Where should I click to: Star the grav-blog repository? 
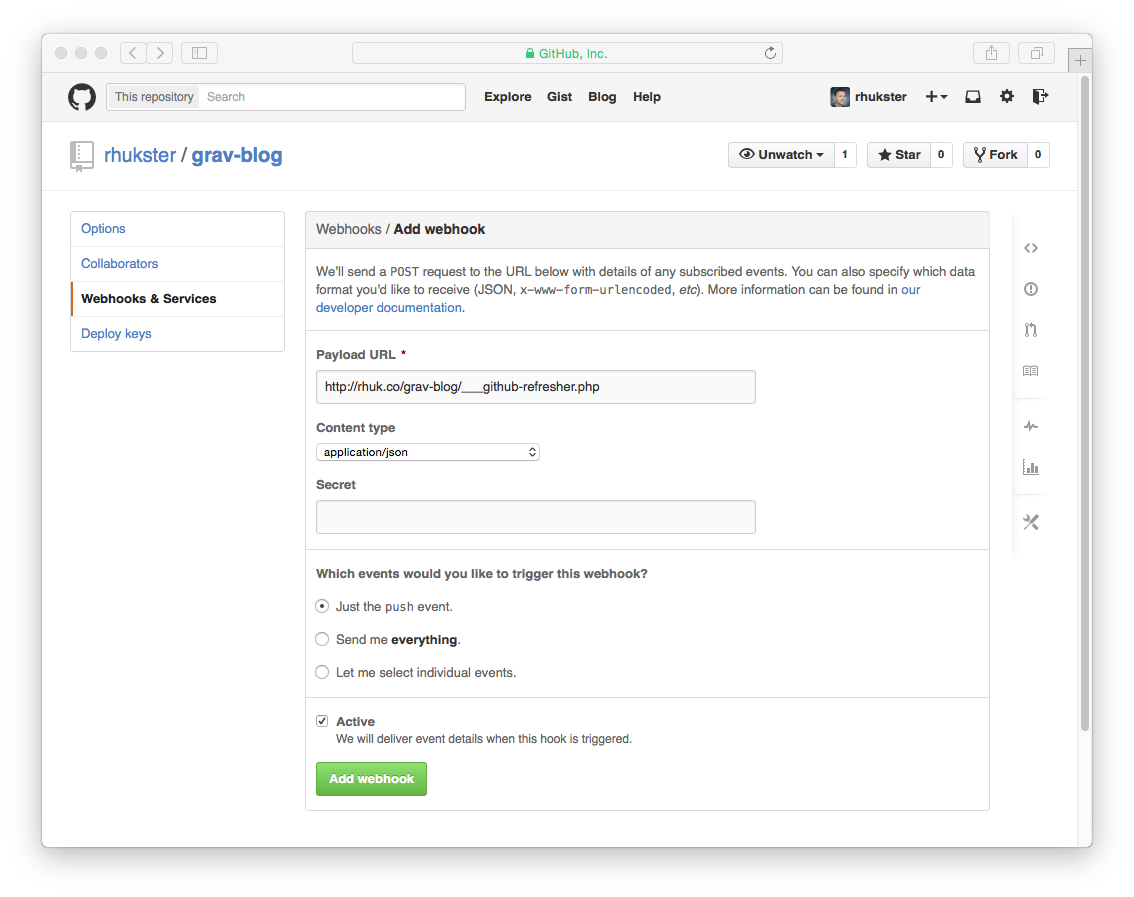899,155
